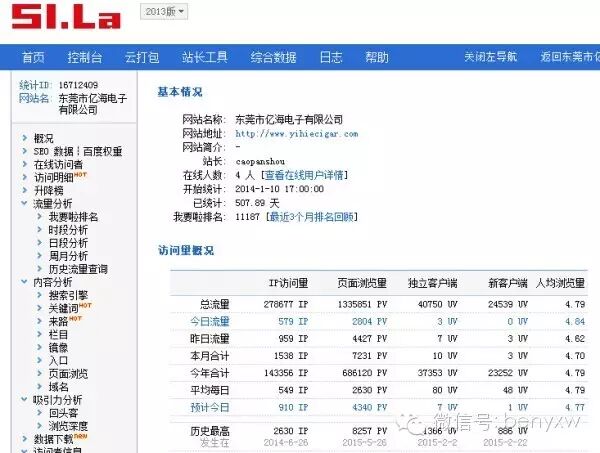Click 本月合计 row label
Image resolution: width=600 pixels, height=453 pixels.
(210, 356)
